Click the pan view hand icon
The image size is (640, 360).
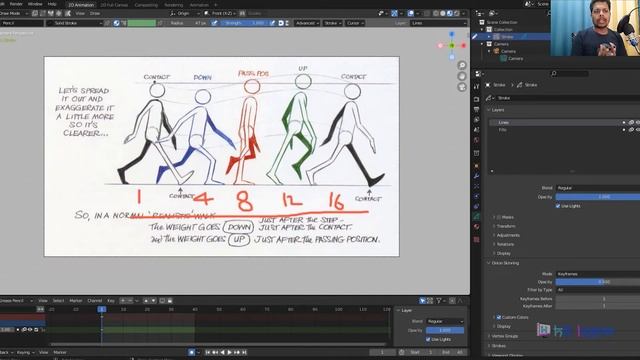click(x=462, y=76)
